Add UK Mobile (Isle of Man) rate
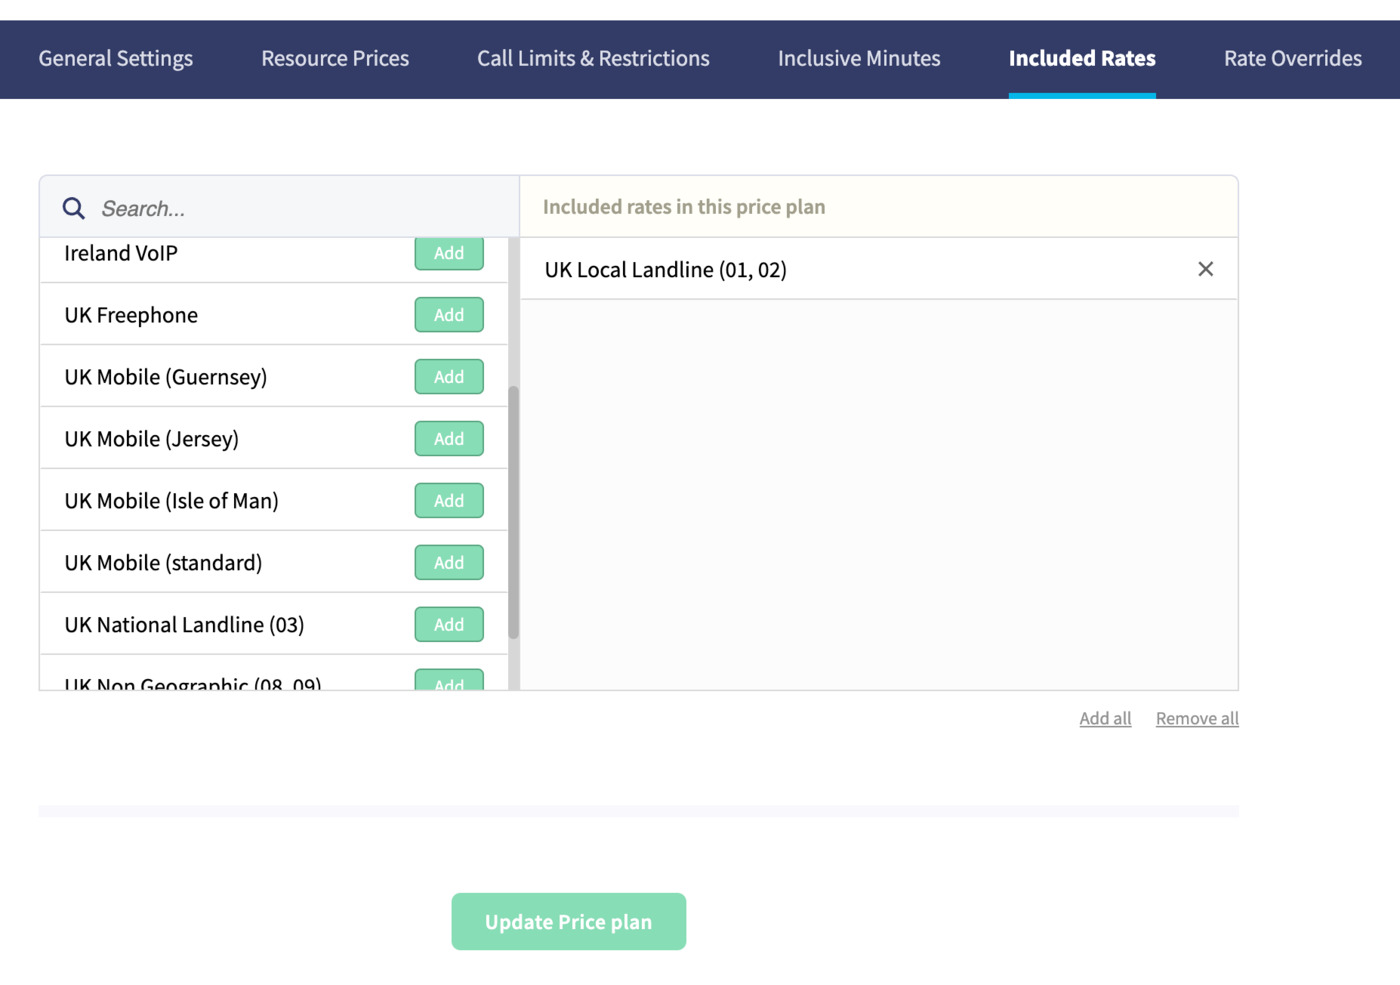1400x985 pixels. point(449,501)
